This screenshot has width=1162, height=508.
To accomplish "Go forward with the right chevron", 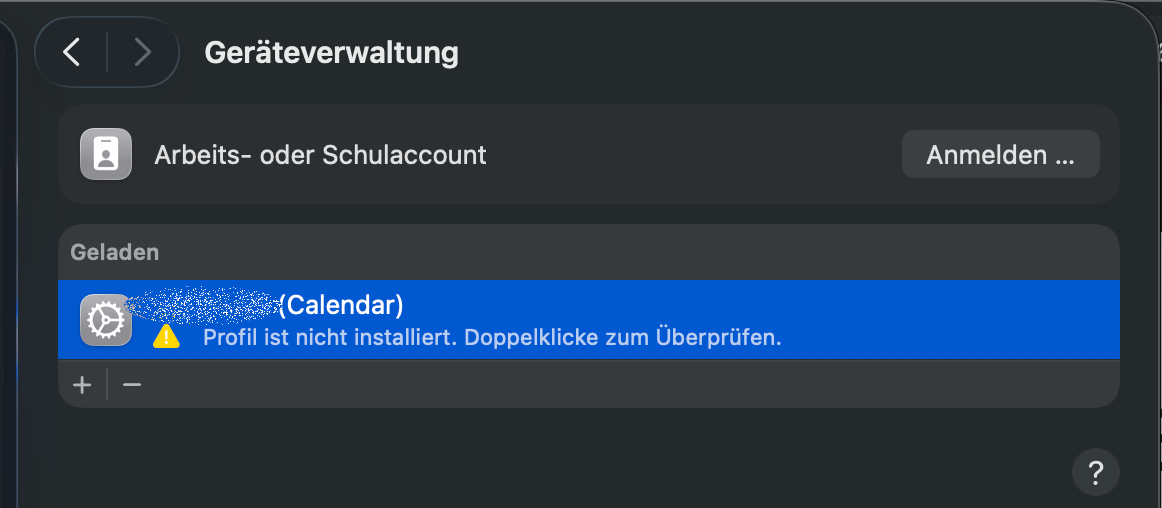I will pyautogui.click(x=142, y=52).
